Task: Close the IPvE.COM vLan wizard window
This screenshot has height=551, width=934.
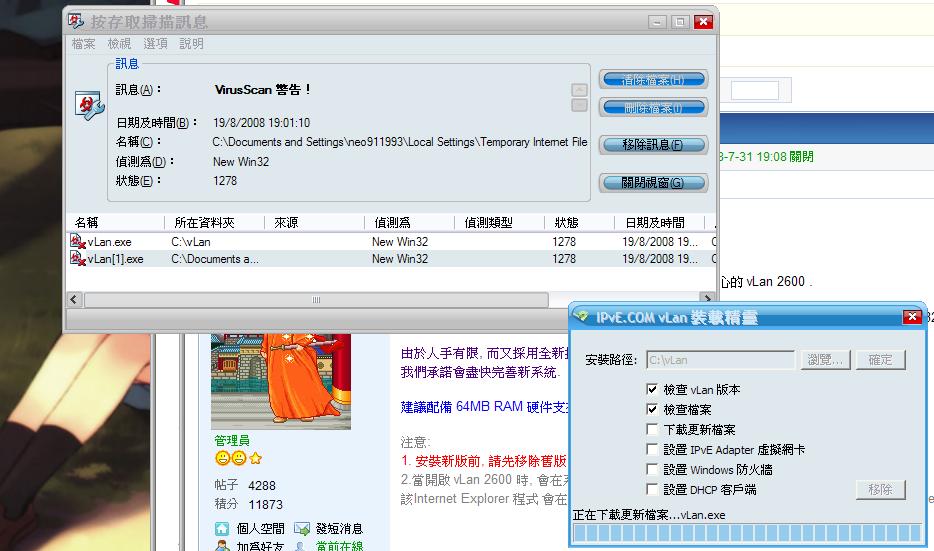Action: [x=912, y=317]
